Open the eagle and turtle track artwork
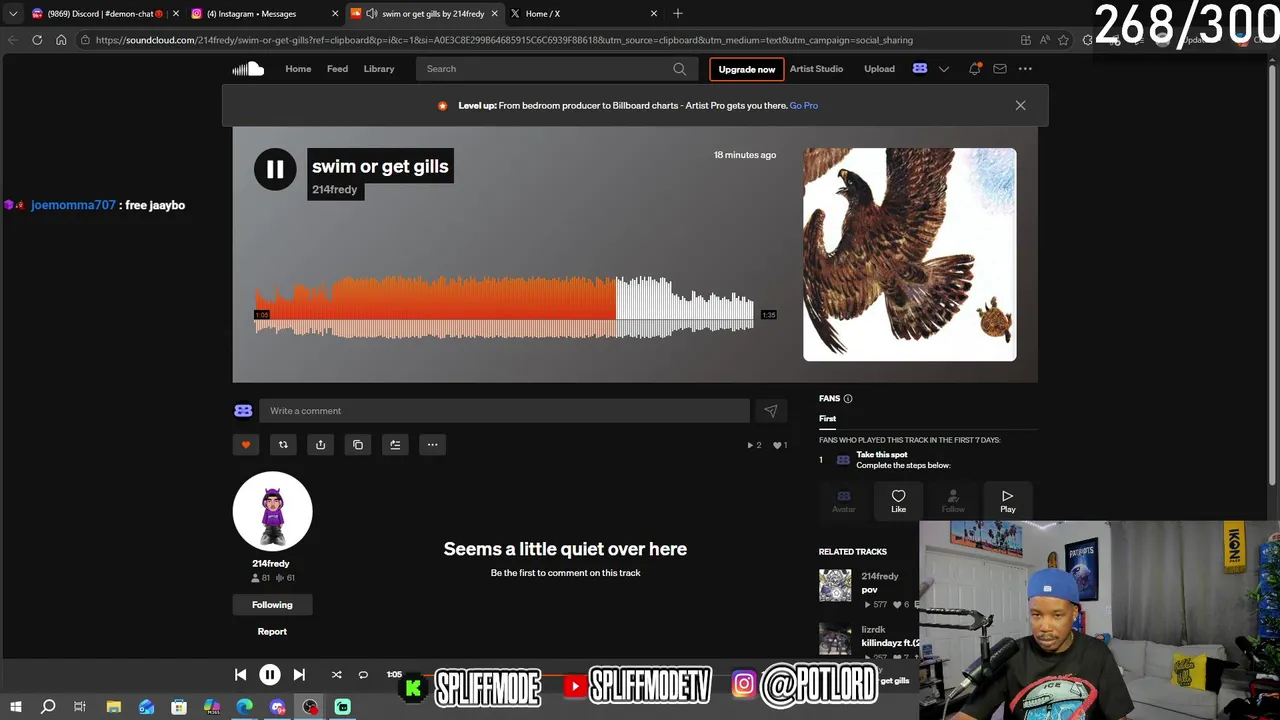1280x720 pixels. pos(910,254)
